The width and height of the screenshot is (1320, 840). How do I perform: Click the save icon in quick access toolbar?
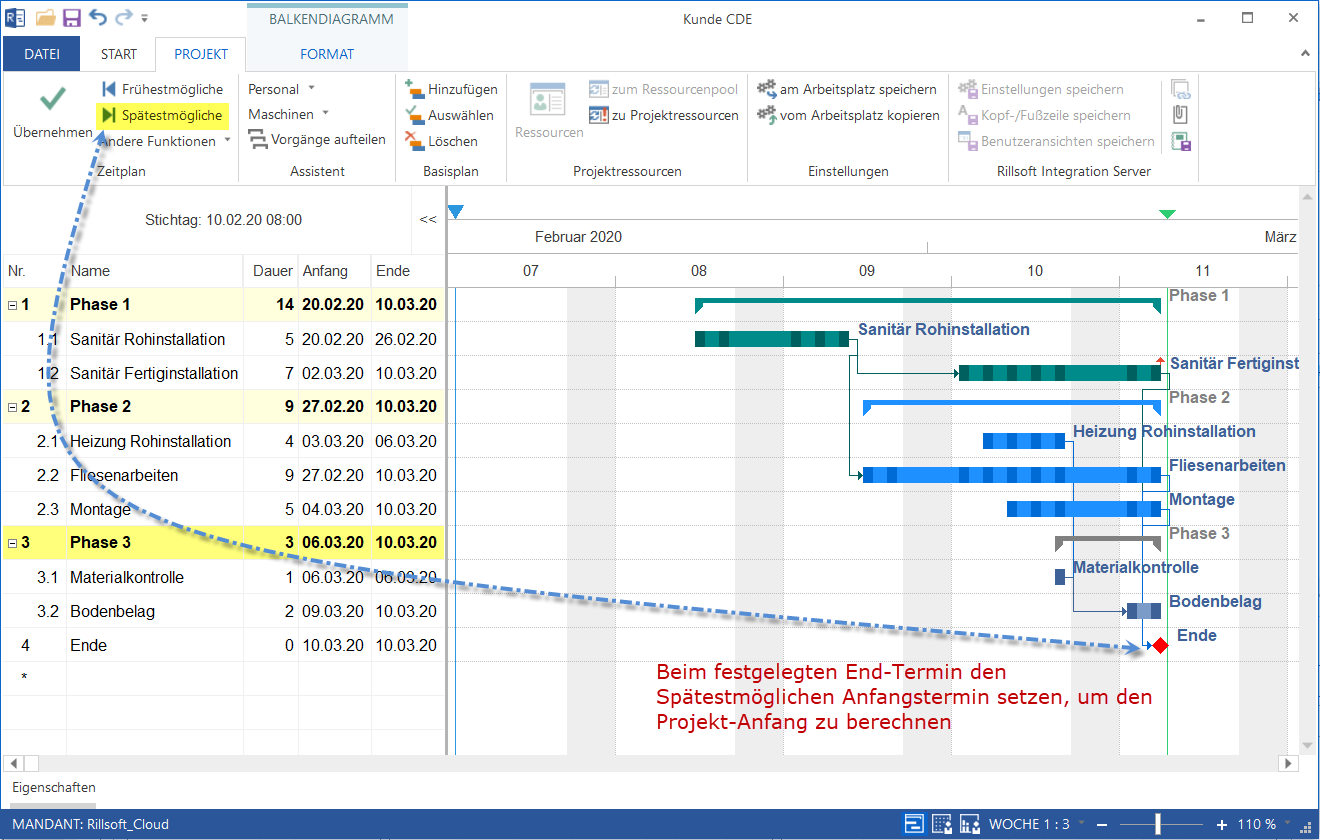tap(71, 18)
